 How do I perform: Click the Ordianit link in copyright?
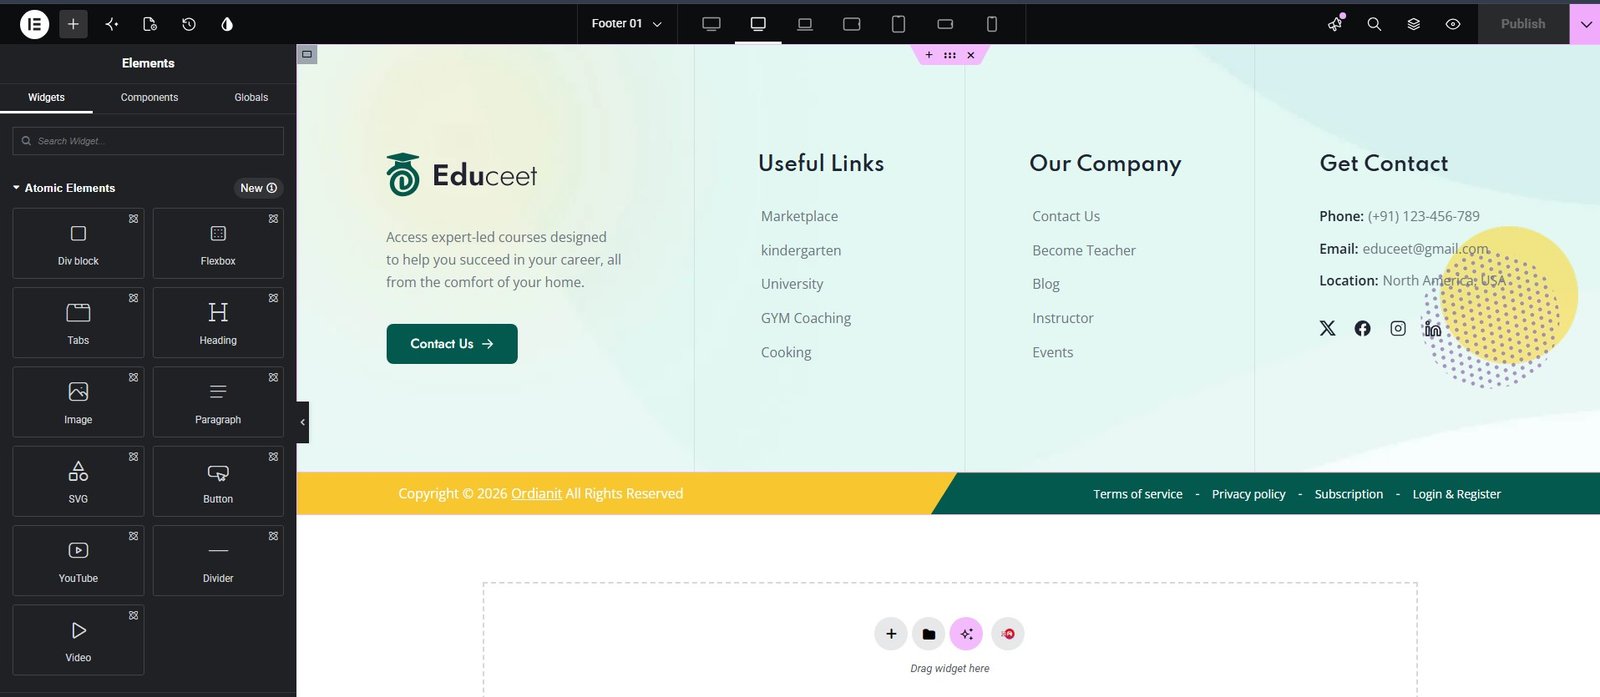[x=536, y=494]
